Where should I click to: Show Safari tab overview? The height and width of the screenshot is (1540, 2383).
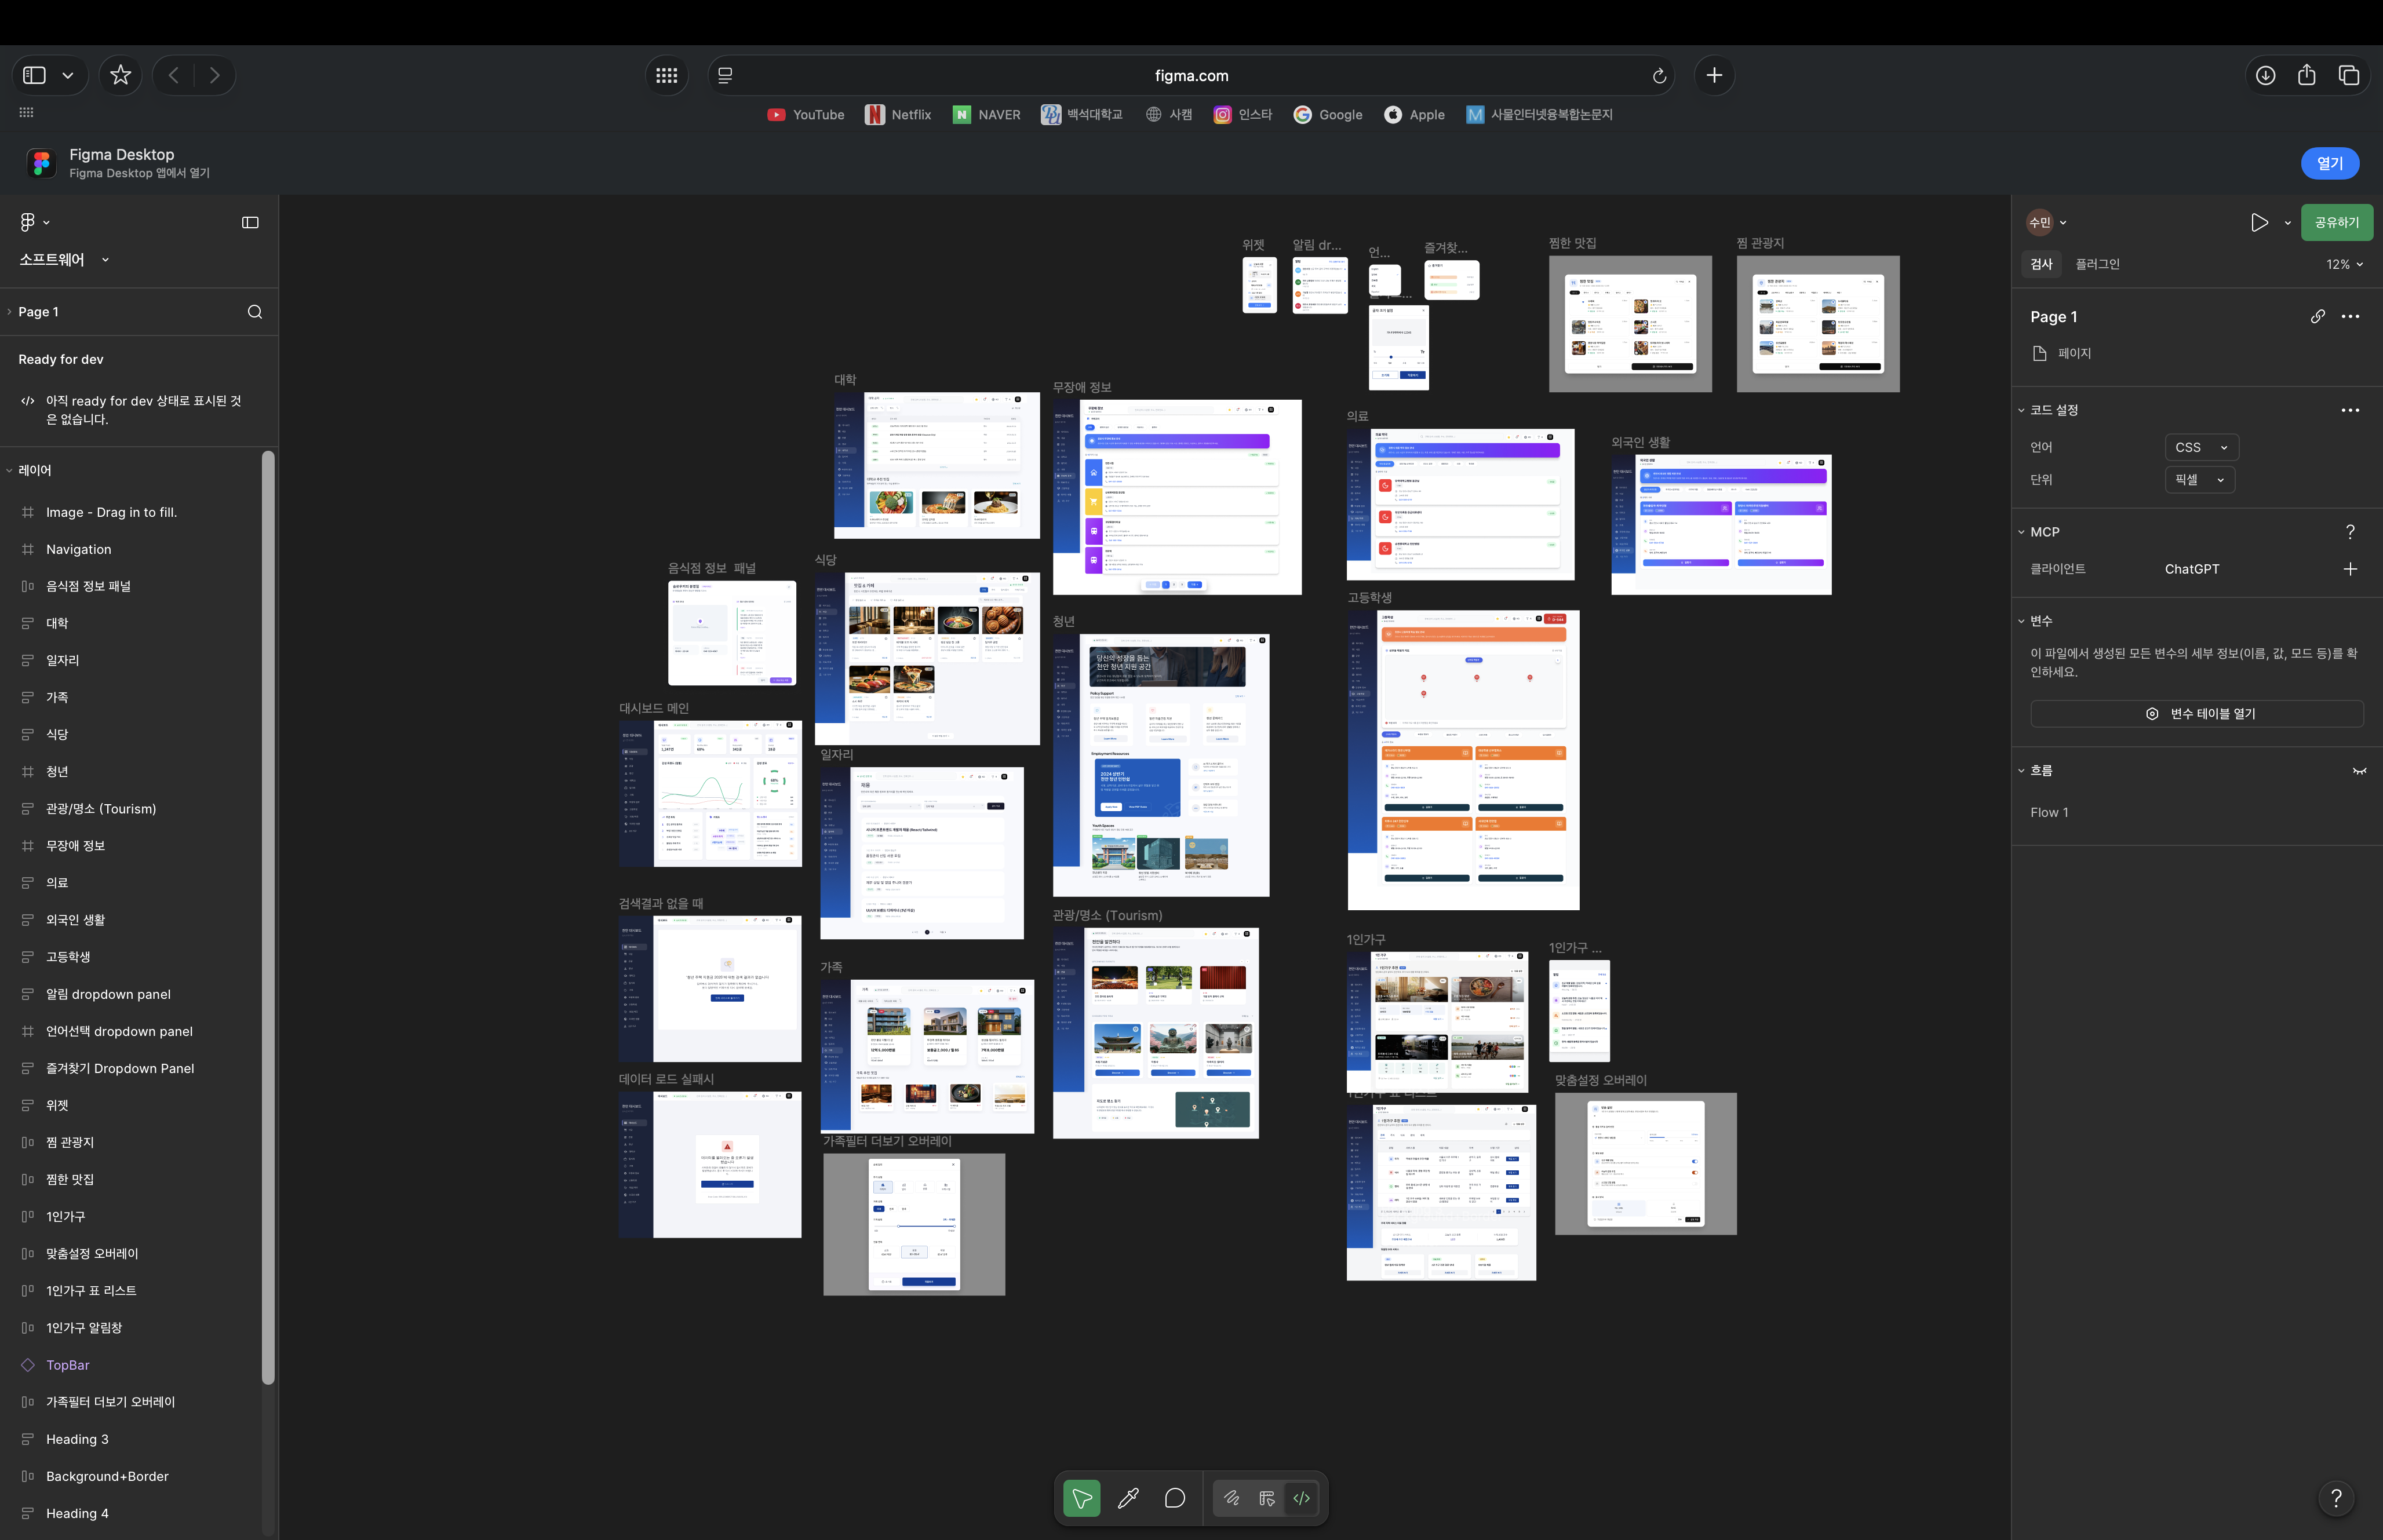(2349, 75)
